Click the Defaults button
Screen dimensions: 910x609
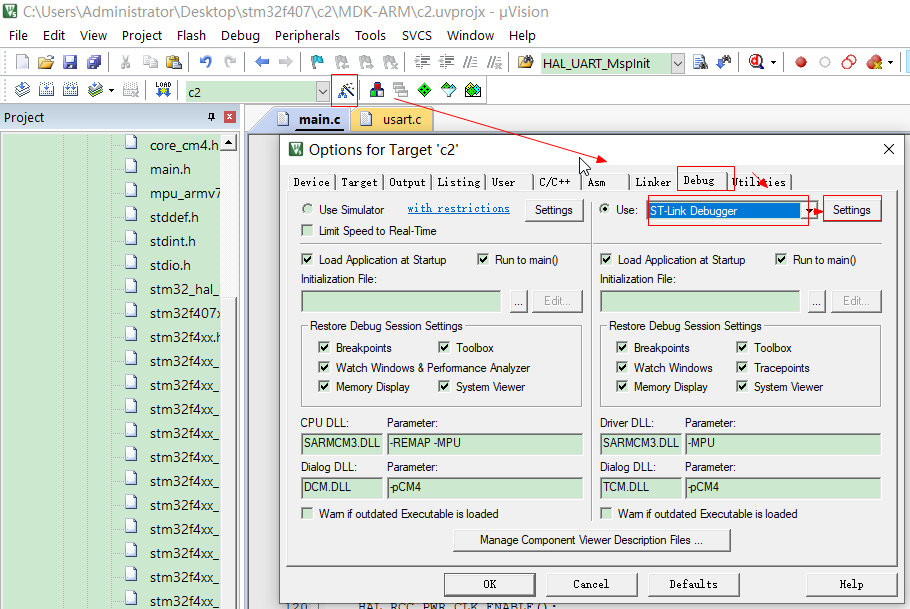[693, 584]
